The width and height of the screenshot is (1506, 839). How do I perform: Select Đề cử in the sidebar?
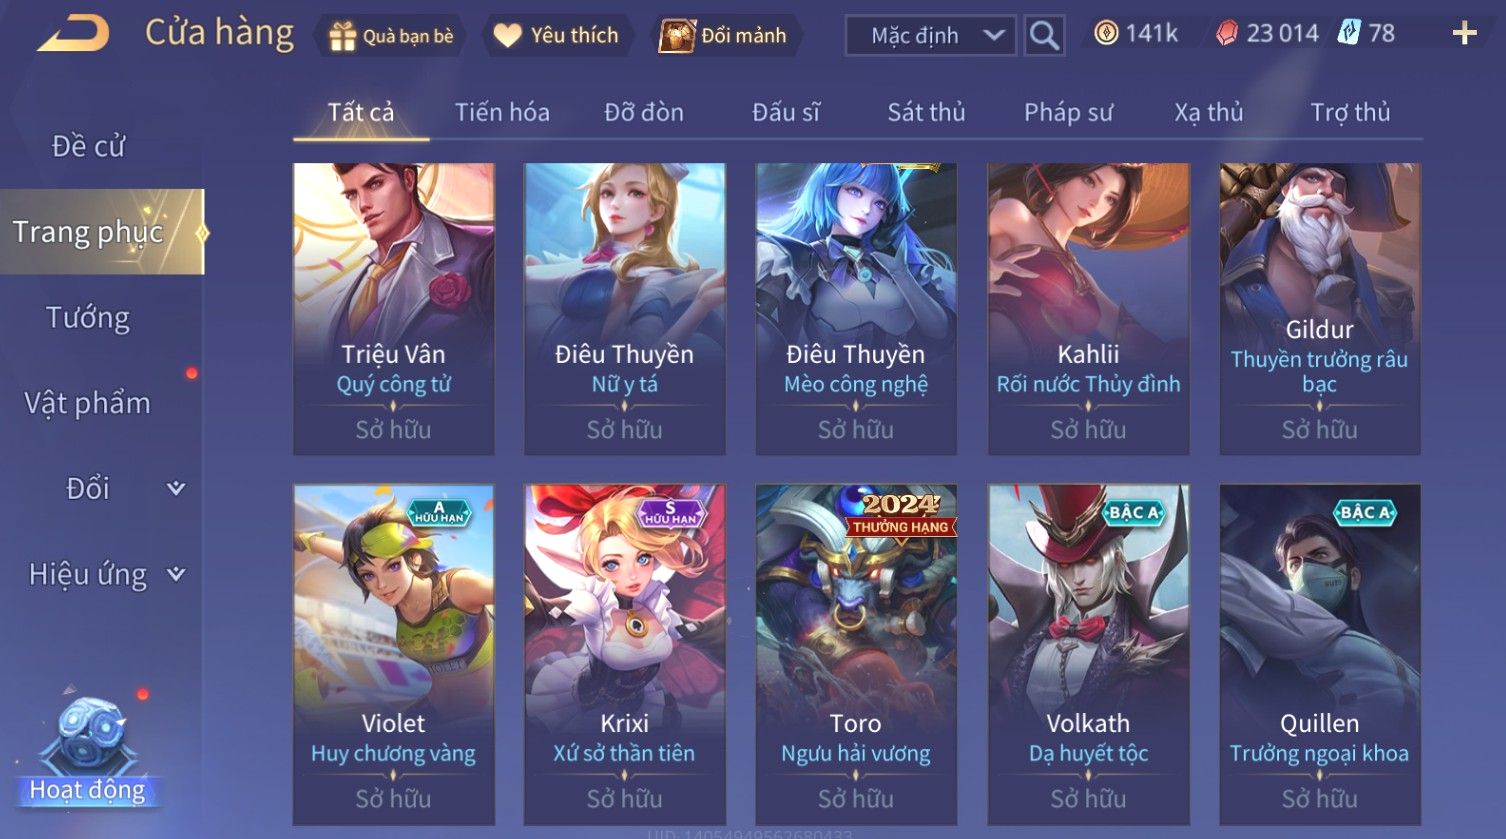point(88,147)
